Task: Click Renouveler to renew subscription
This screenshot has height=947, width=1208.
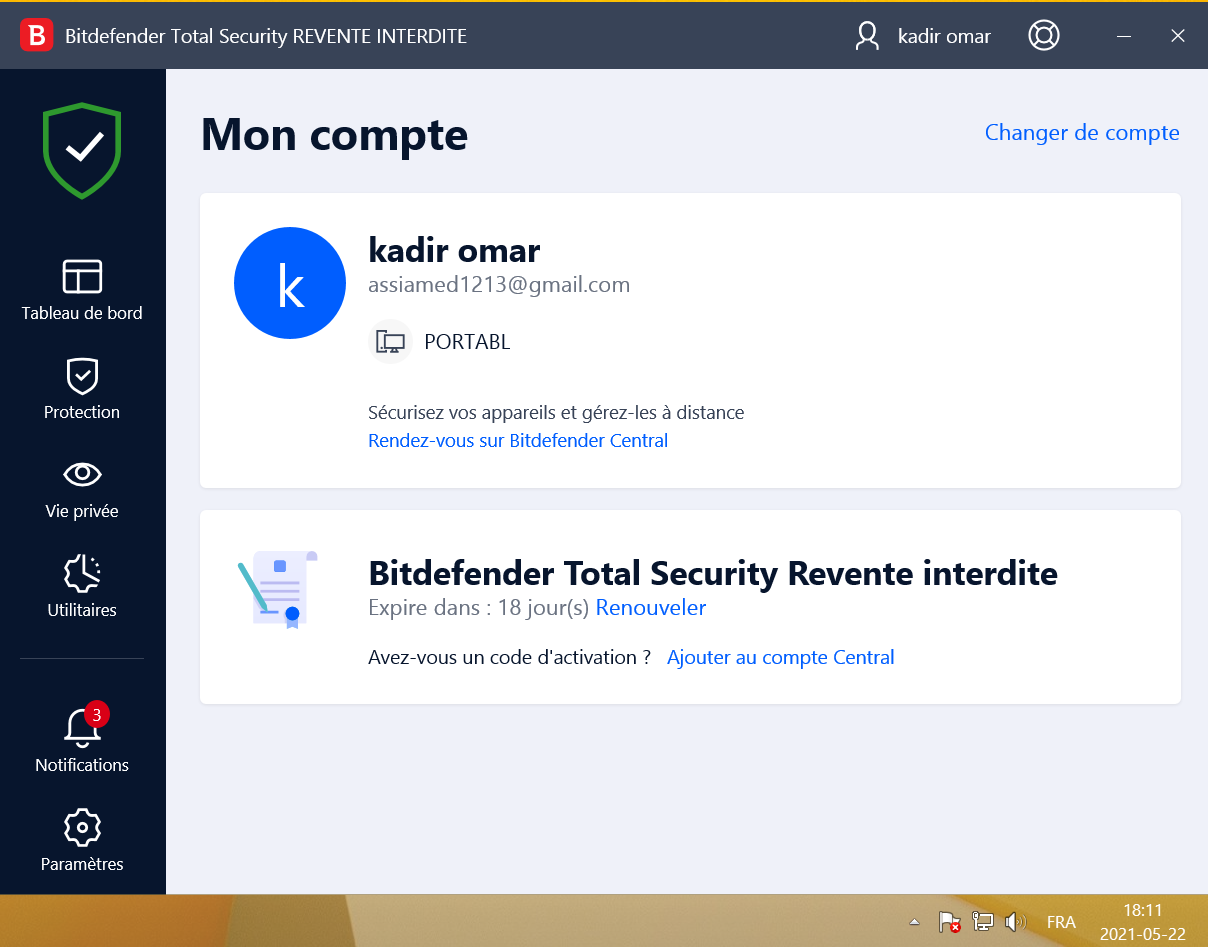Action: (x=651, y=608)
